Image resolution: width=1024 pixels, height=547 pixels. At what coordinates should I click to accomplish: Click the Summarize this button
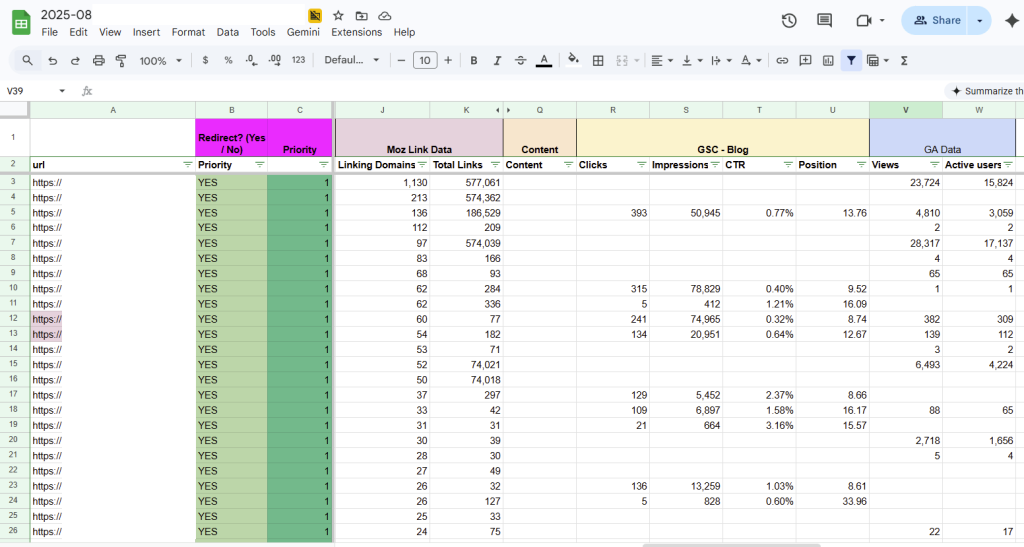tap(986, 91)
